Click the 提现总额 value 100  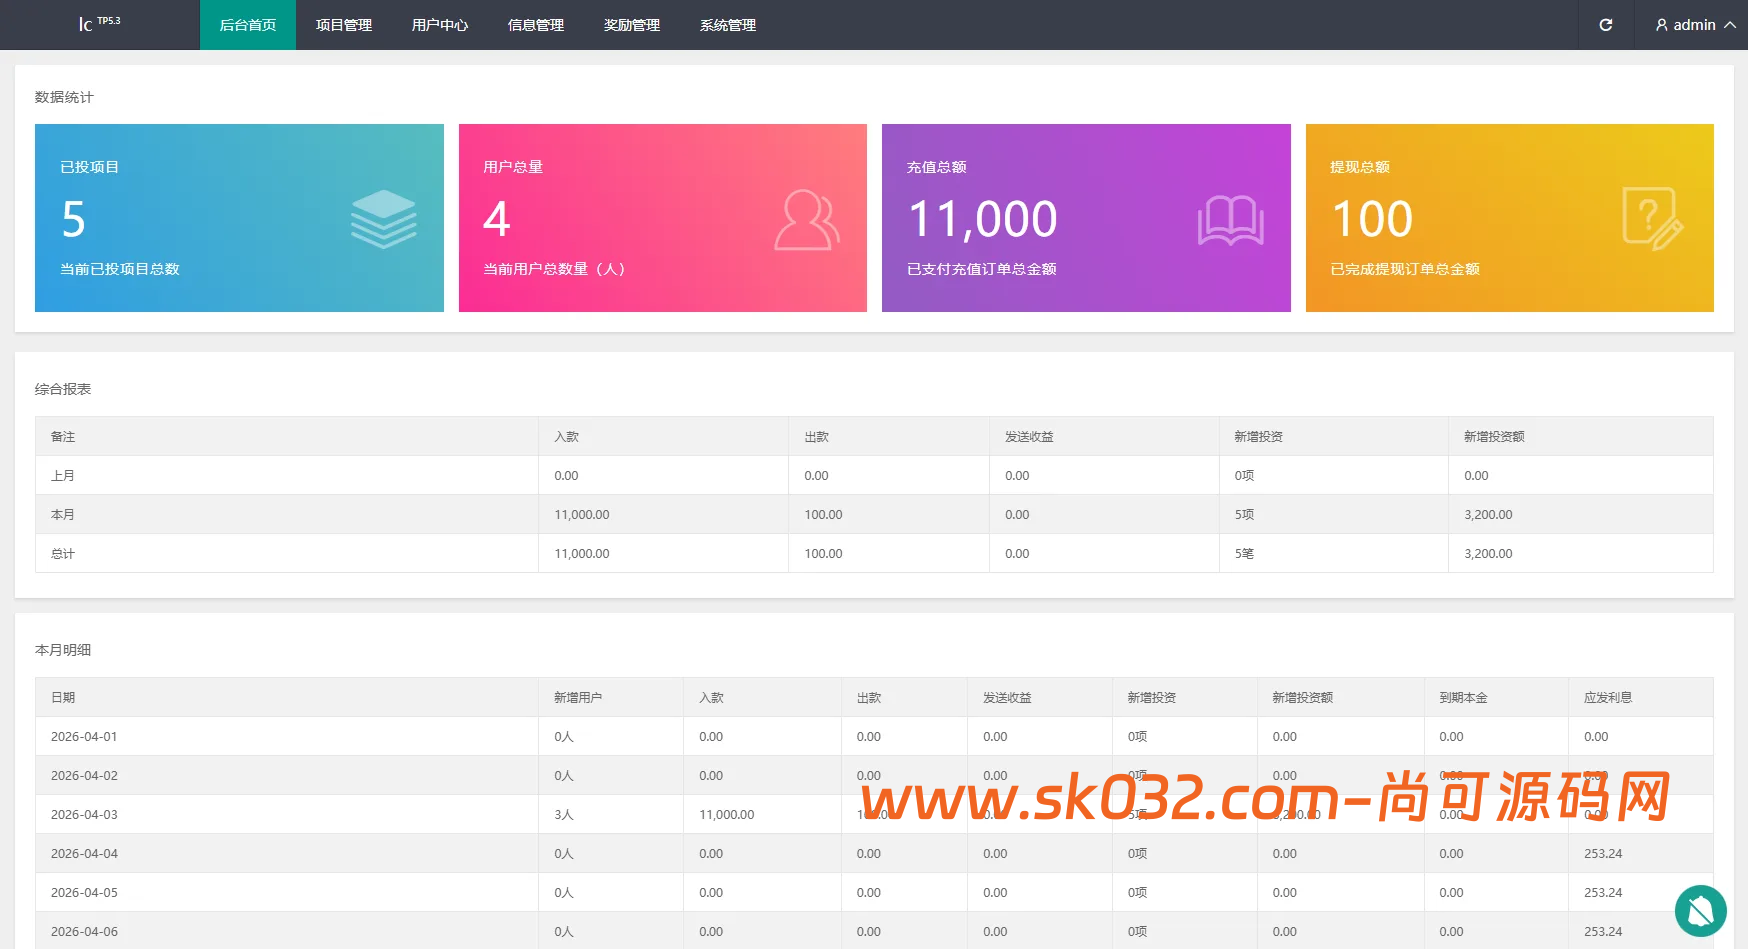coord(1372,219)
